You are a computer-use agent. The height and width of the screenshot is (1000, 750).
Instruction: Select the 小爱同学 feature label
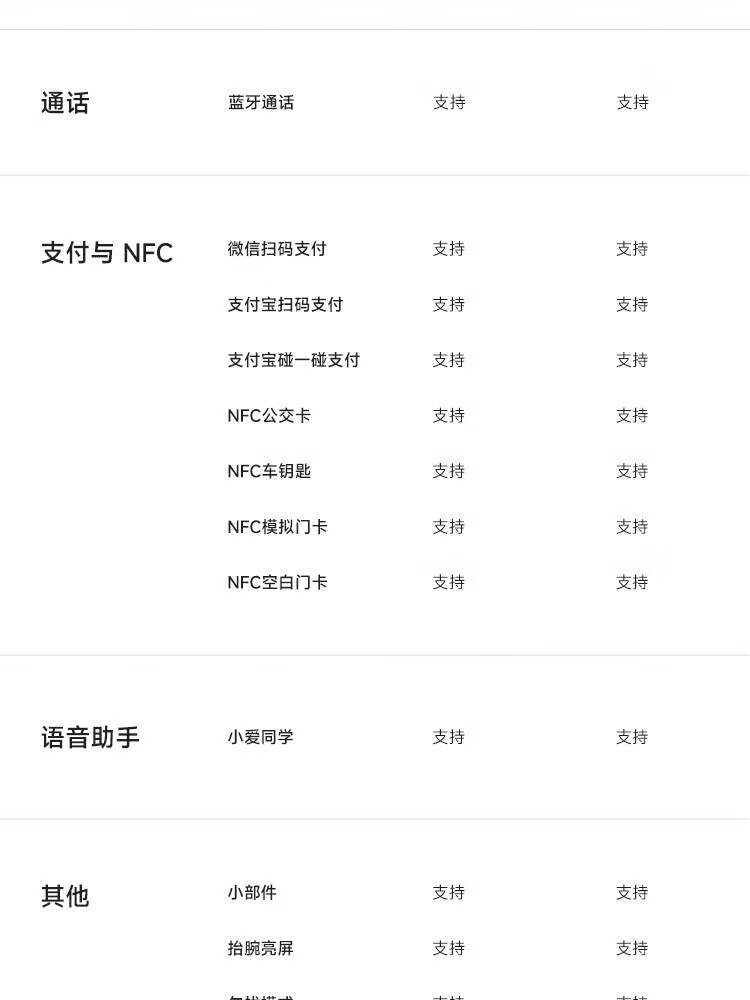[x=260, y=737]
